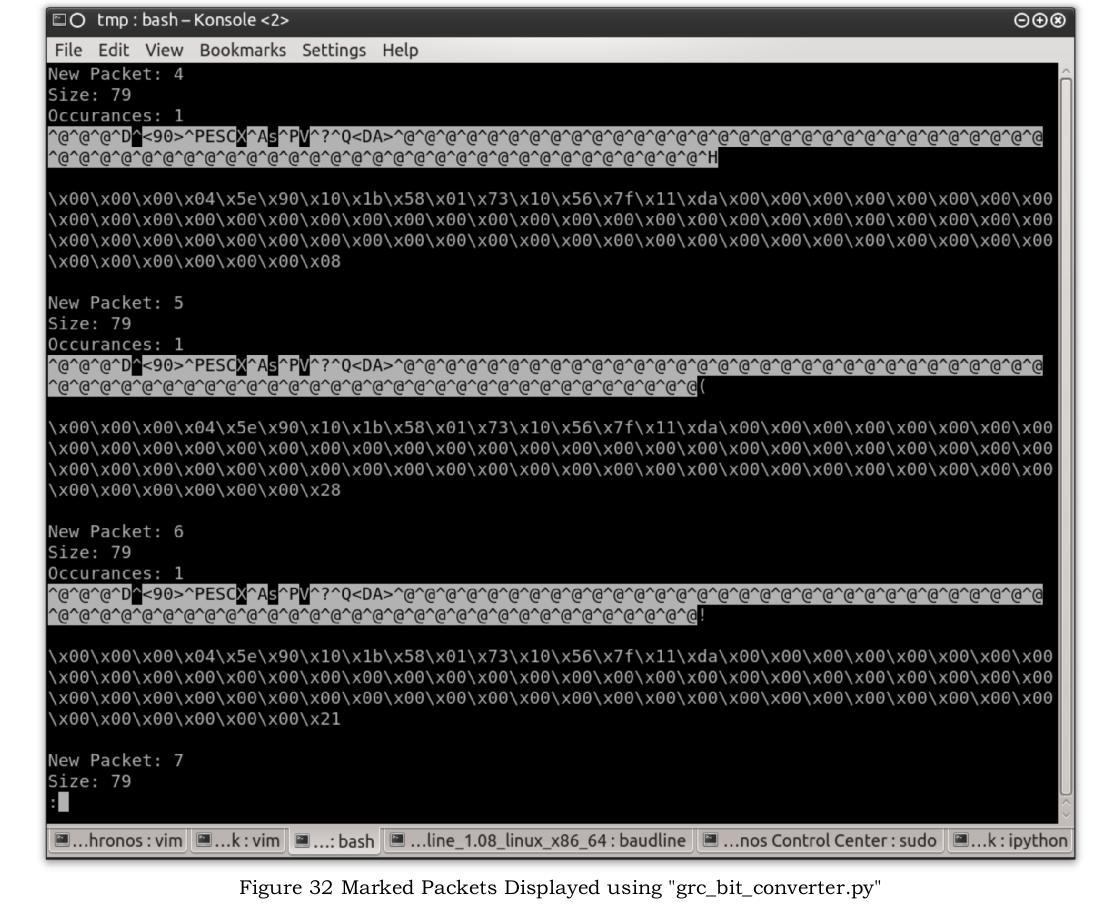Click the Konsole window menu icon in titlebar
Viewport: 1095px width, 907px height.
pyautogui.click(x=59, y=20)
